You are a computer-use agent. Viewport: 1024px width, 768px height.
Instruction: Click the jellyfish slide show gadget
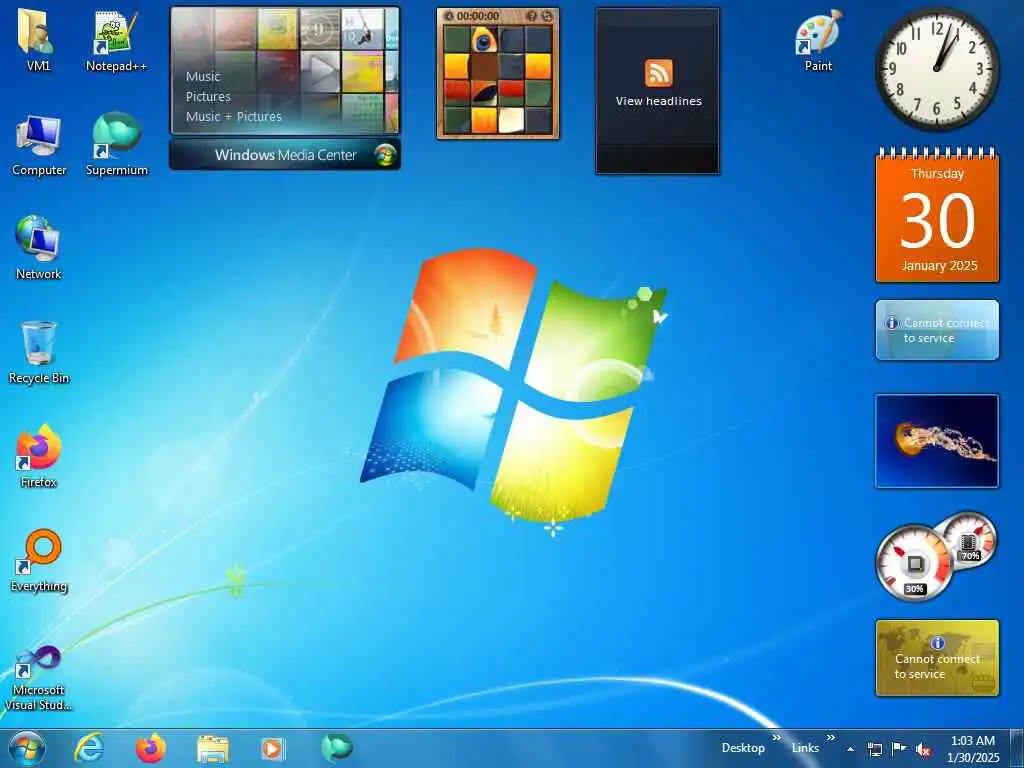[937, 441]
